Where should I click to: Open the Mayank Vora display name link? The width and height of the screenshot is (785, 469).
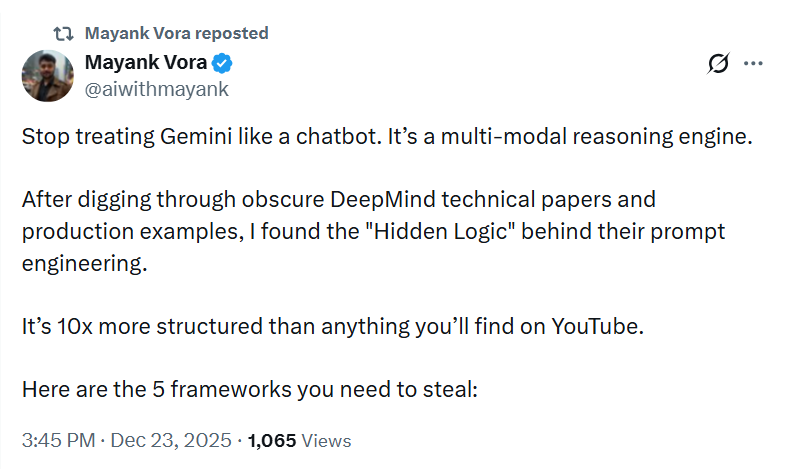point(146,63)
